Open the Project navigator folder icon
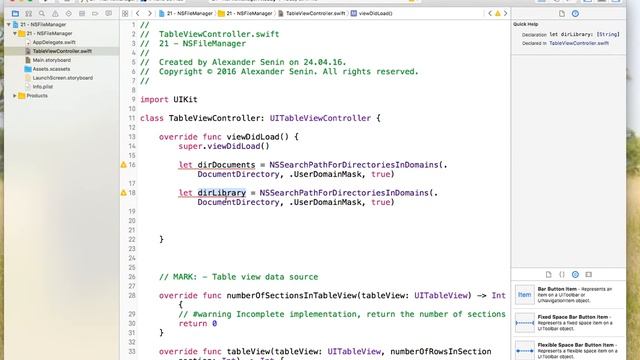 [x=15, y=13]
